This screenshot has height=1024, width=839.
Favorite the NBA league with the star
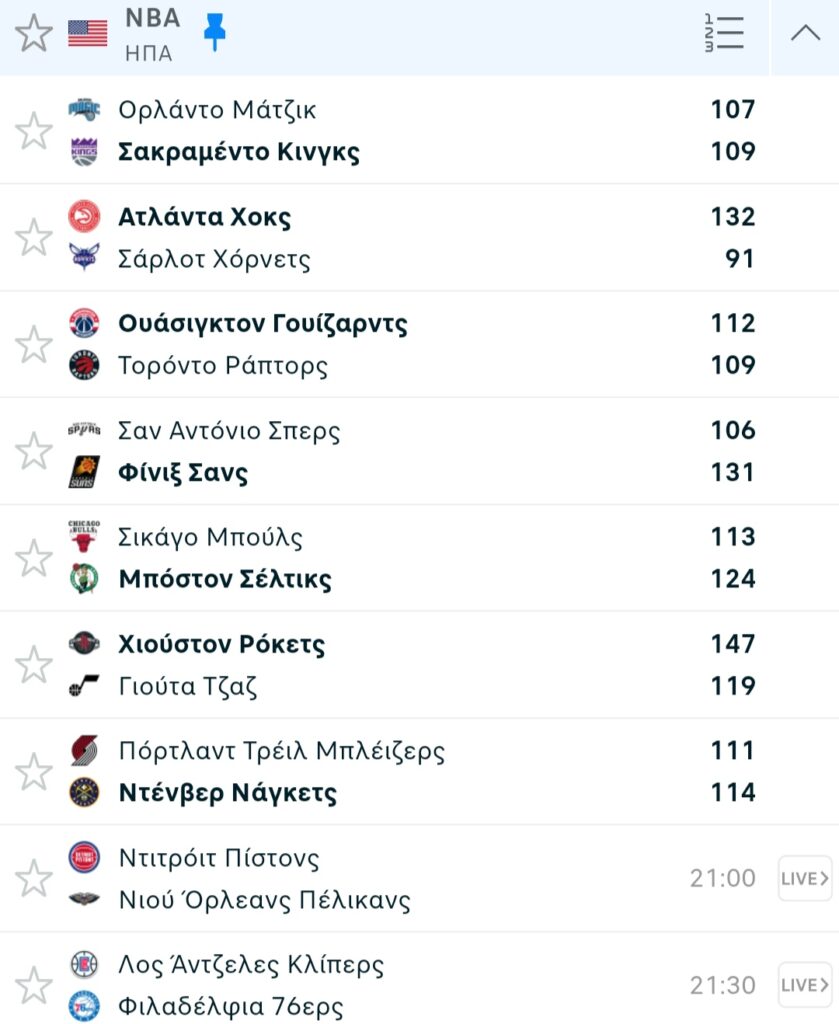[x=33, y=34]
